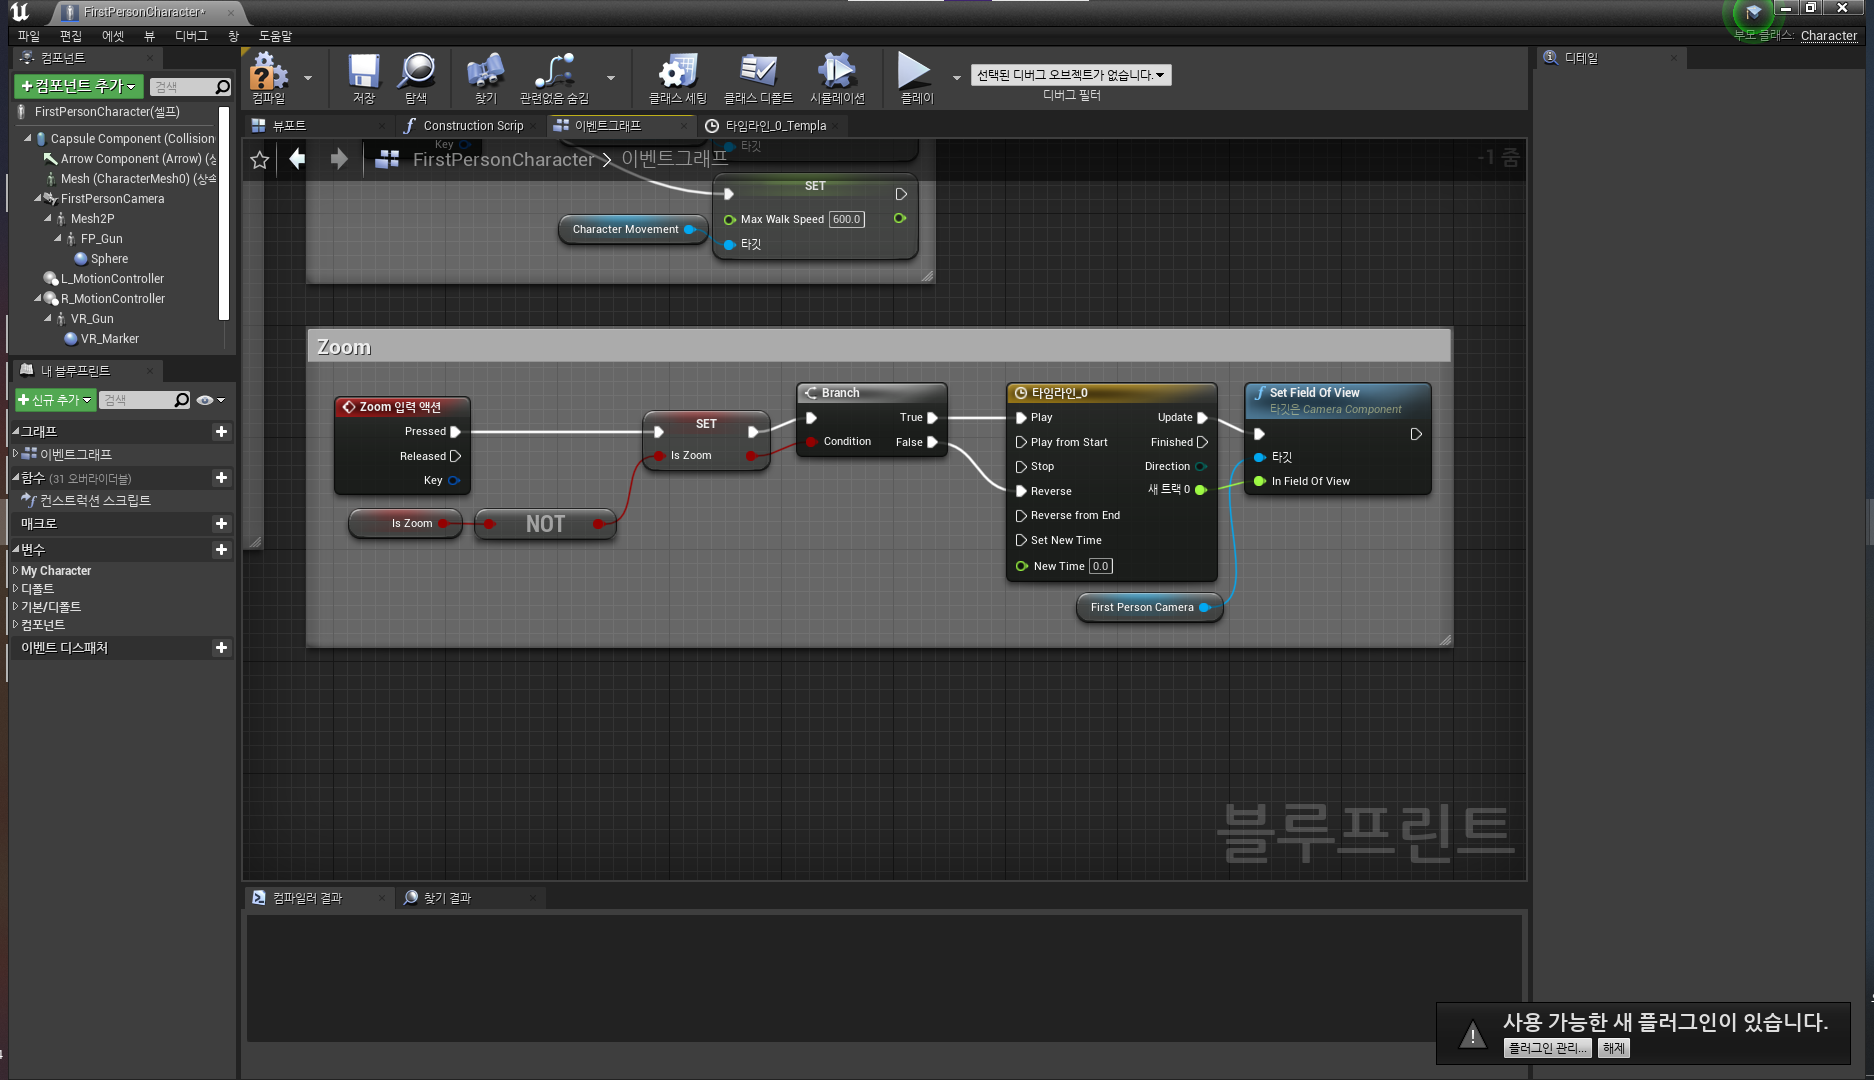Open Class Settings (클래스 세팅)

(x=677, y=78)
